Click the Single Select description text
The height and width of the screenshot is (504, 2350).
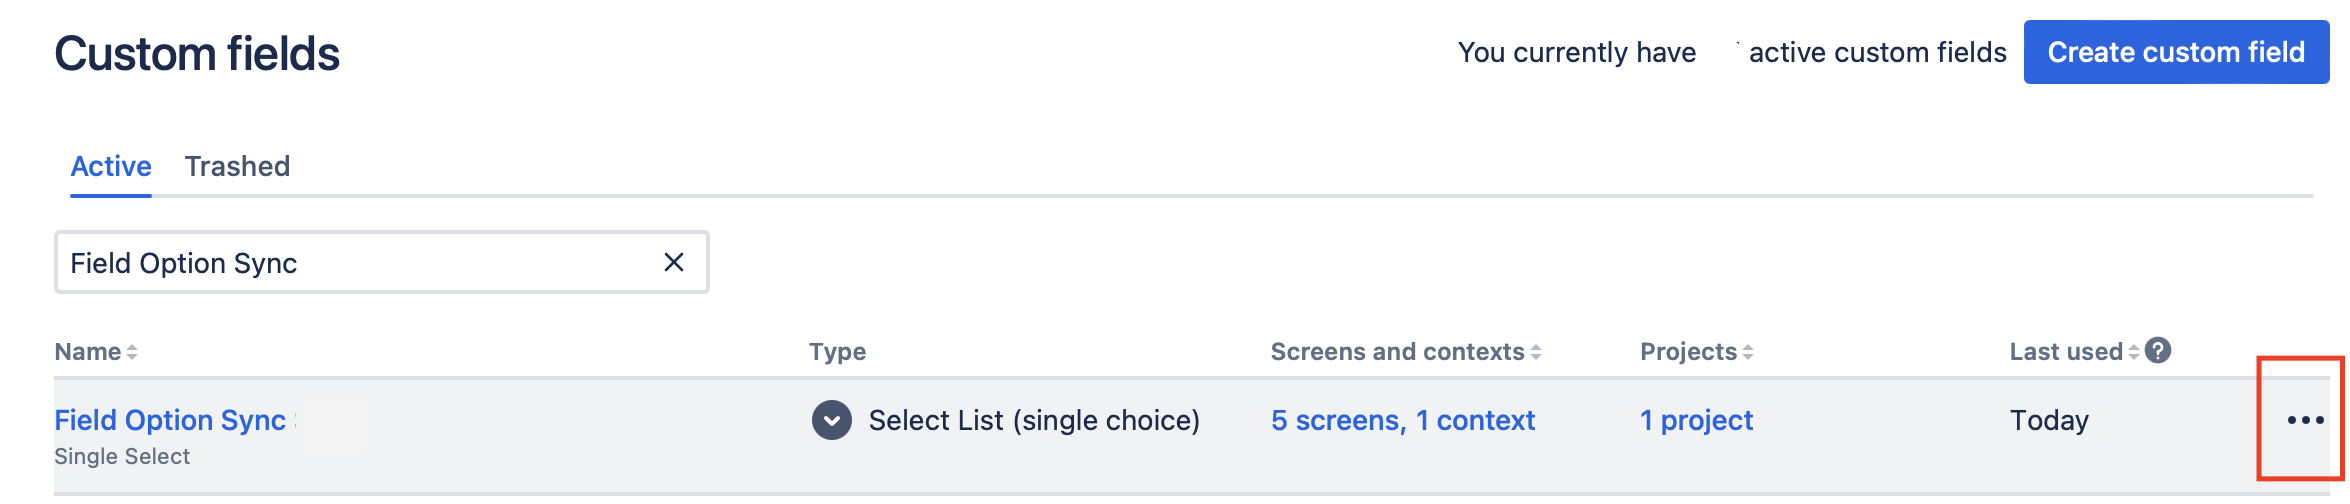click(x=122, y=457)
